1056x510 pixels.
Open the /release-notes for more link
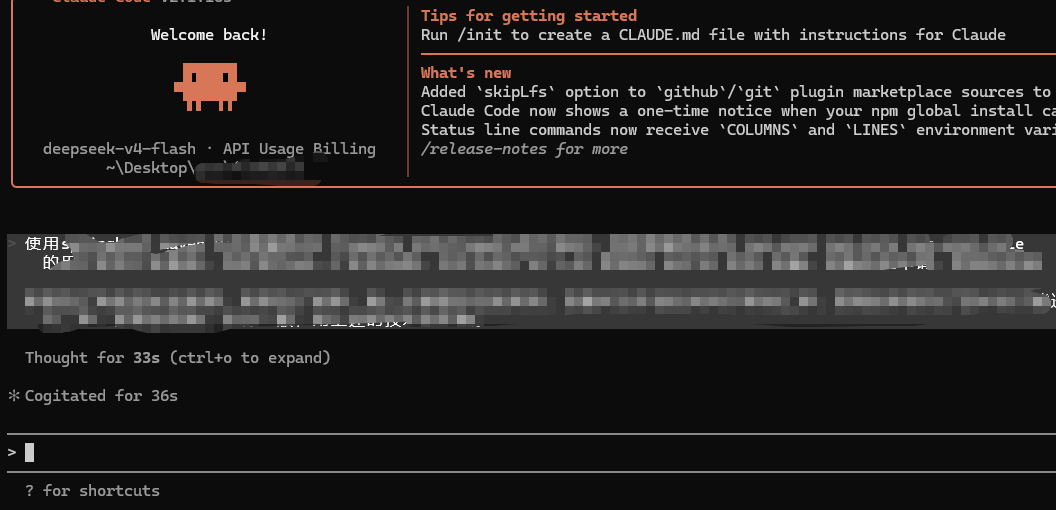[x=524, y=149]
